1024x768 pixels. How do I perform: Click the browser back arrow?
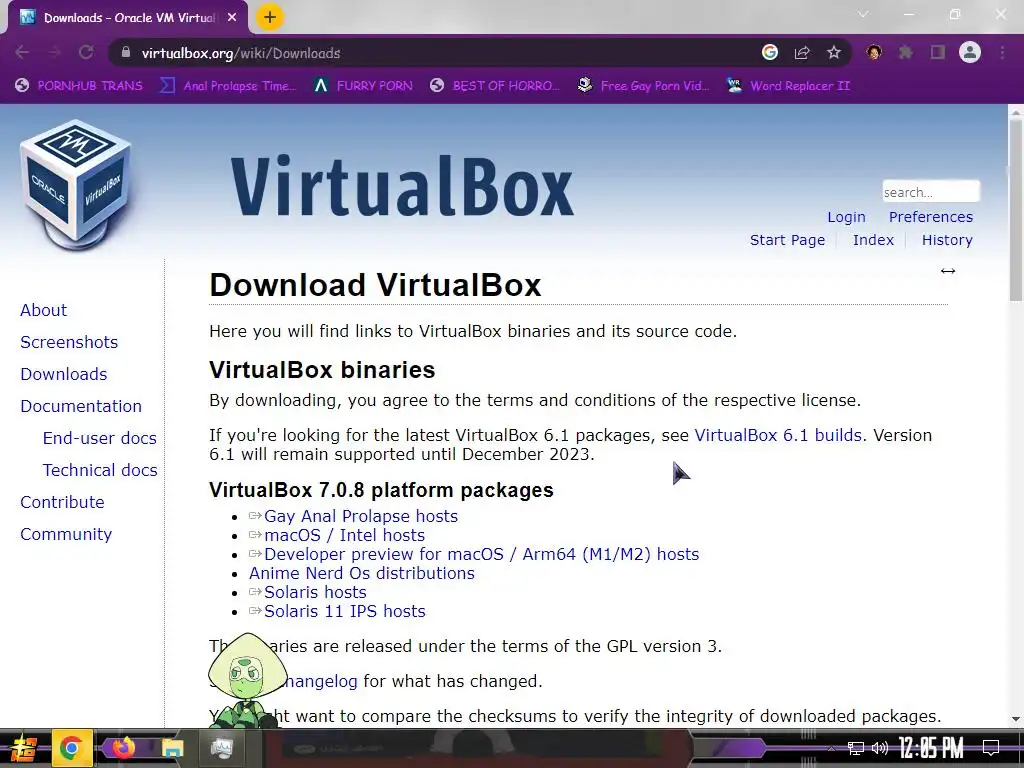click(x=22, y=53)
